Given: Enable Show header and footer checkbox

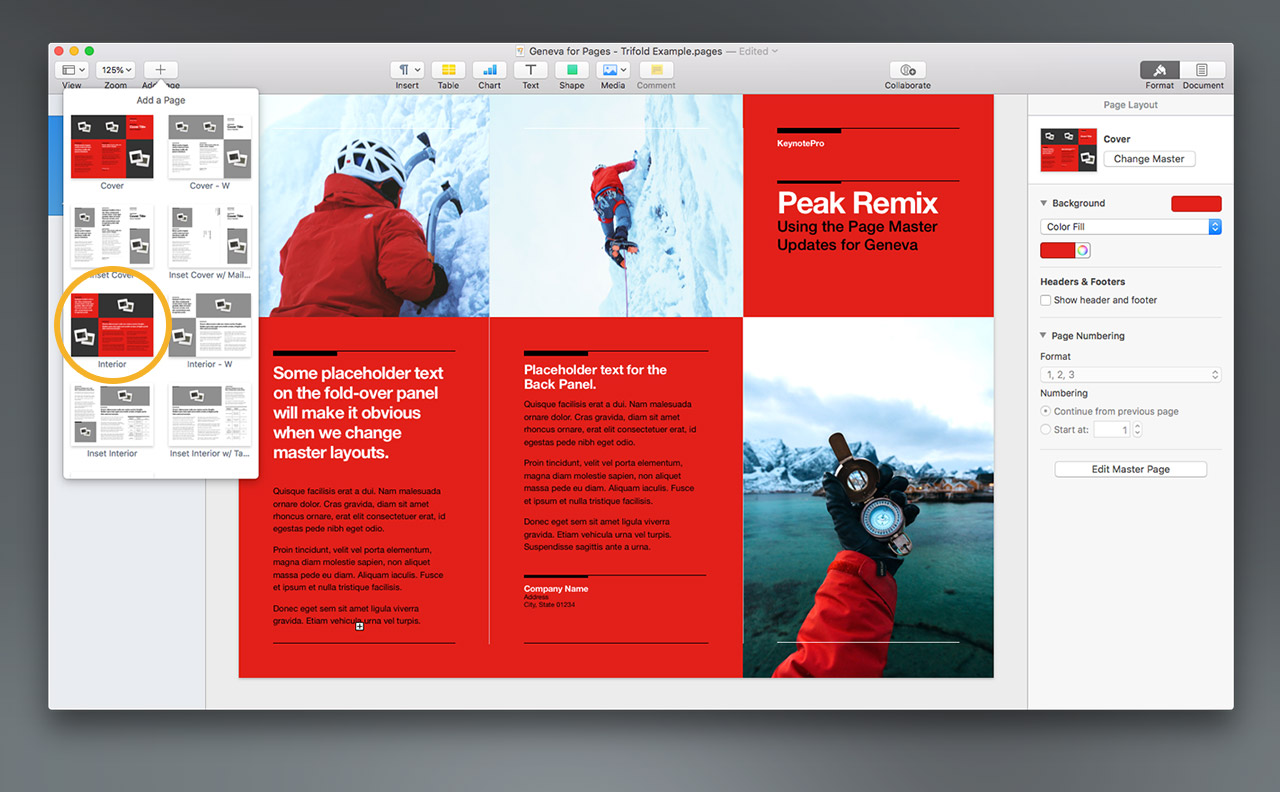Looking at the screenshot, I should pos(1046,300).
